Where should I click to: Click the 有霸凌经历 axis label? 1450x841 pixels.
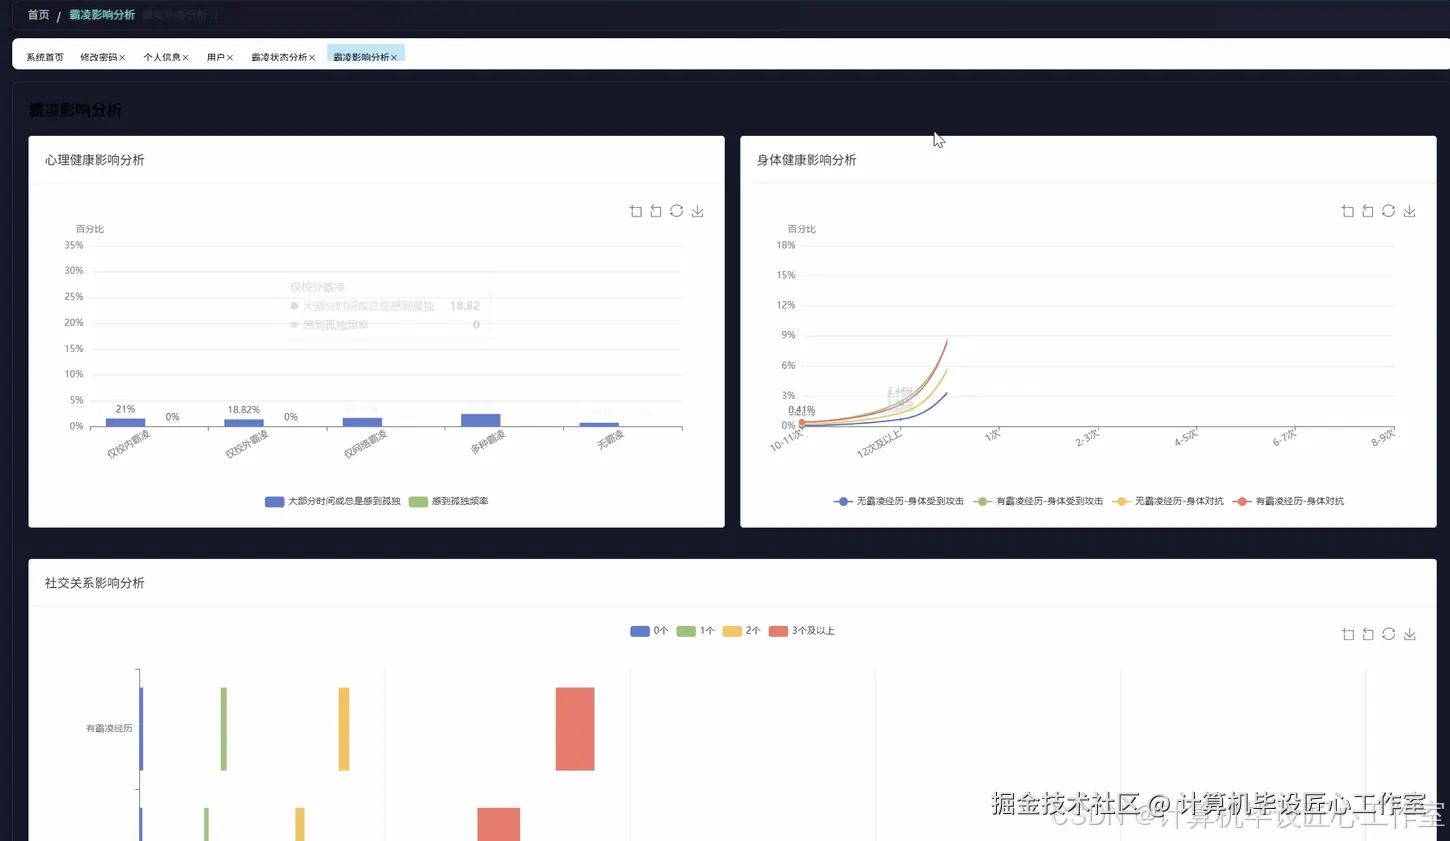click(109, 729)
